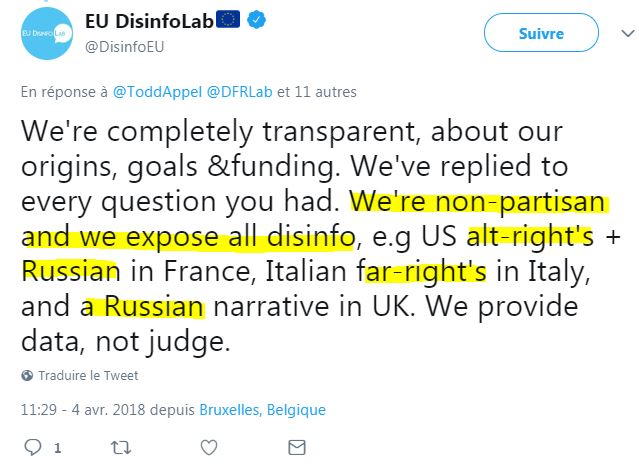
Task: Click the globe icon beside Traduire
Action: (x=27, y=375)
